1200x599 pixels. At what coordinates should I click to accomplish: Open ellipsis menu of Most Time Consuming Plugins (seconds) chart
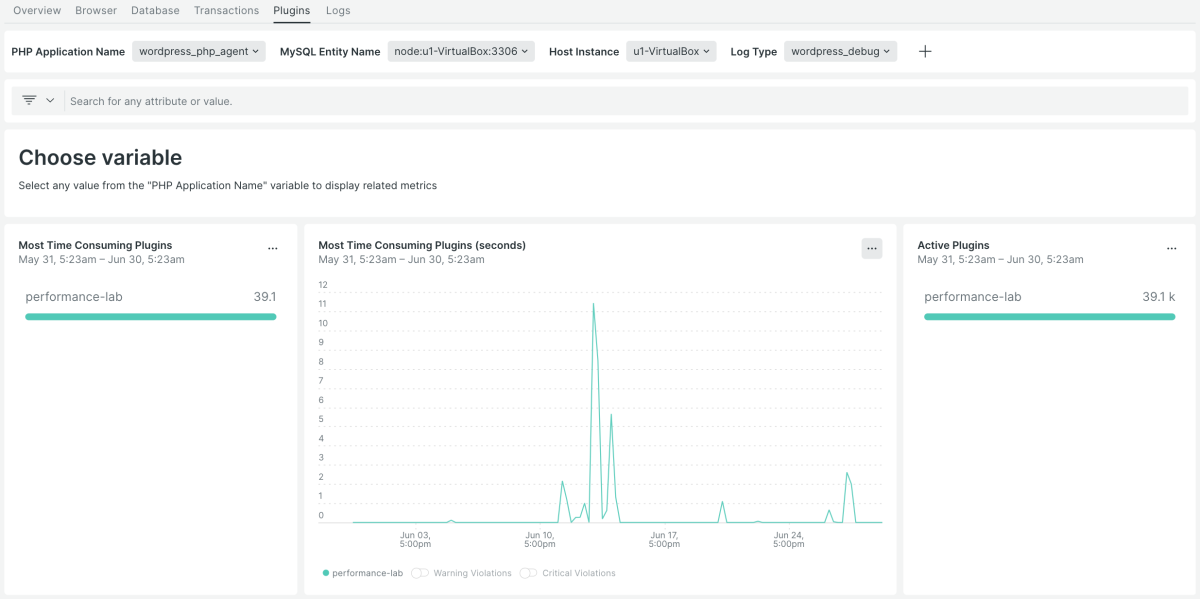pos(872,249)
